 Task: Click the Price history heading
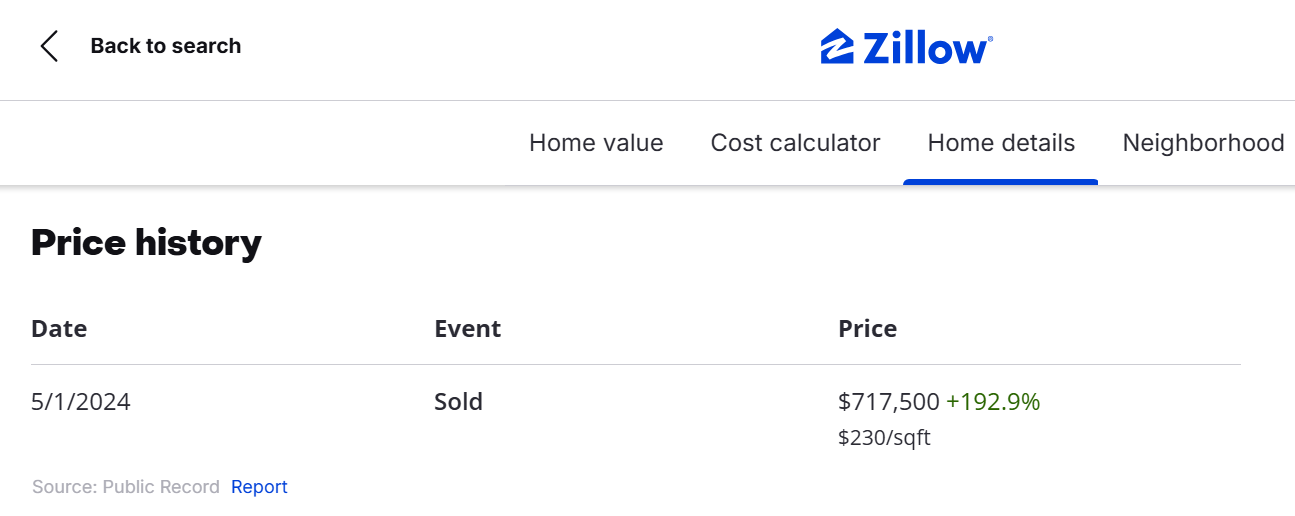(x=146, y=242)
